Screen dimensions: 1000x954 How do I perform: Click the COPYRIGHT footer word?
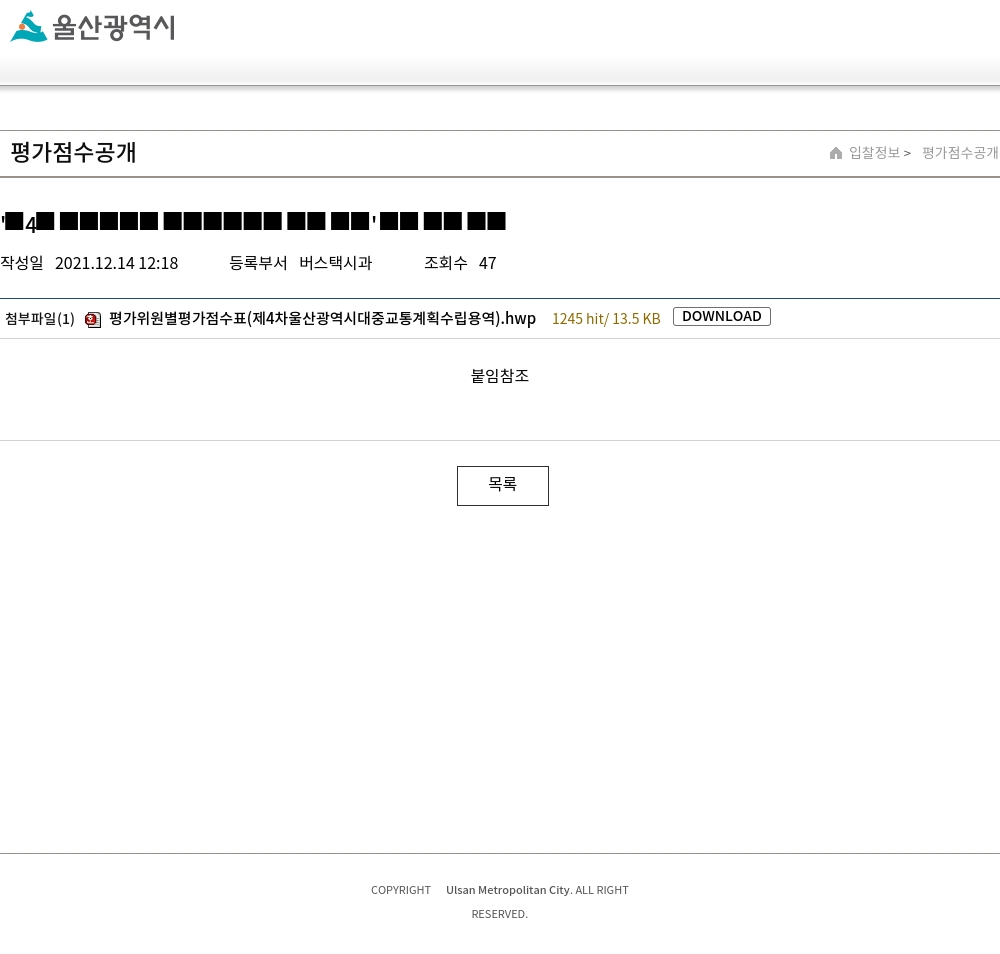[x=401, y=890]
